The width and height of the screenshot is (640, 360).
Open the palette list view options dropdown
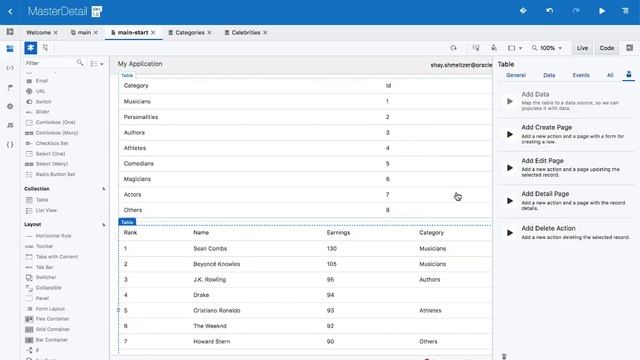97,64
